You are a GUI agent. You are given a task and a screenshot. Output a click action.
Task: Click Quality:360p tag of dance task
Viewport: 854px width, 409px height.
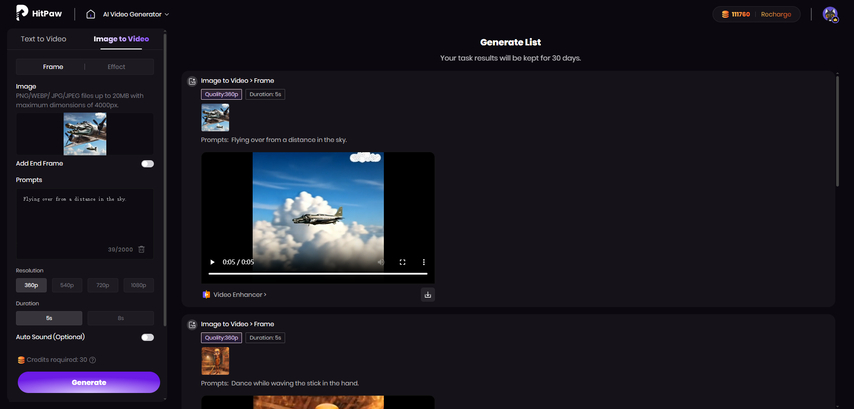(x=222, y=338)
